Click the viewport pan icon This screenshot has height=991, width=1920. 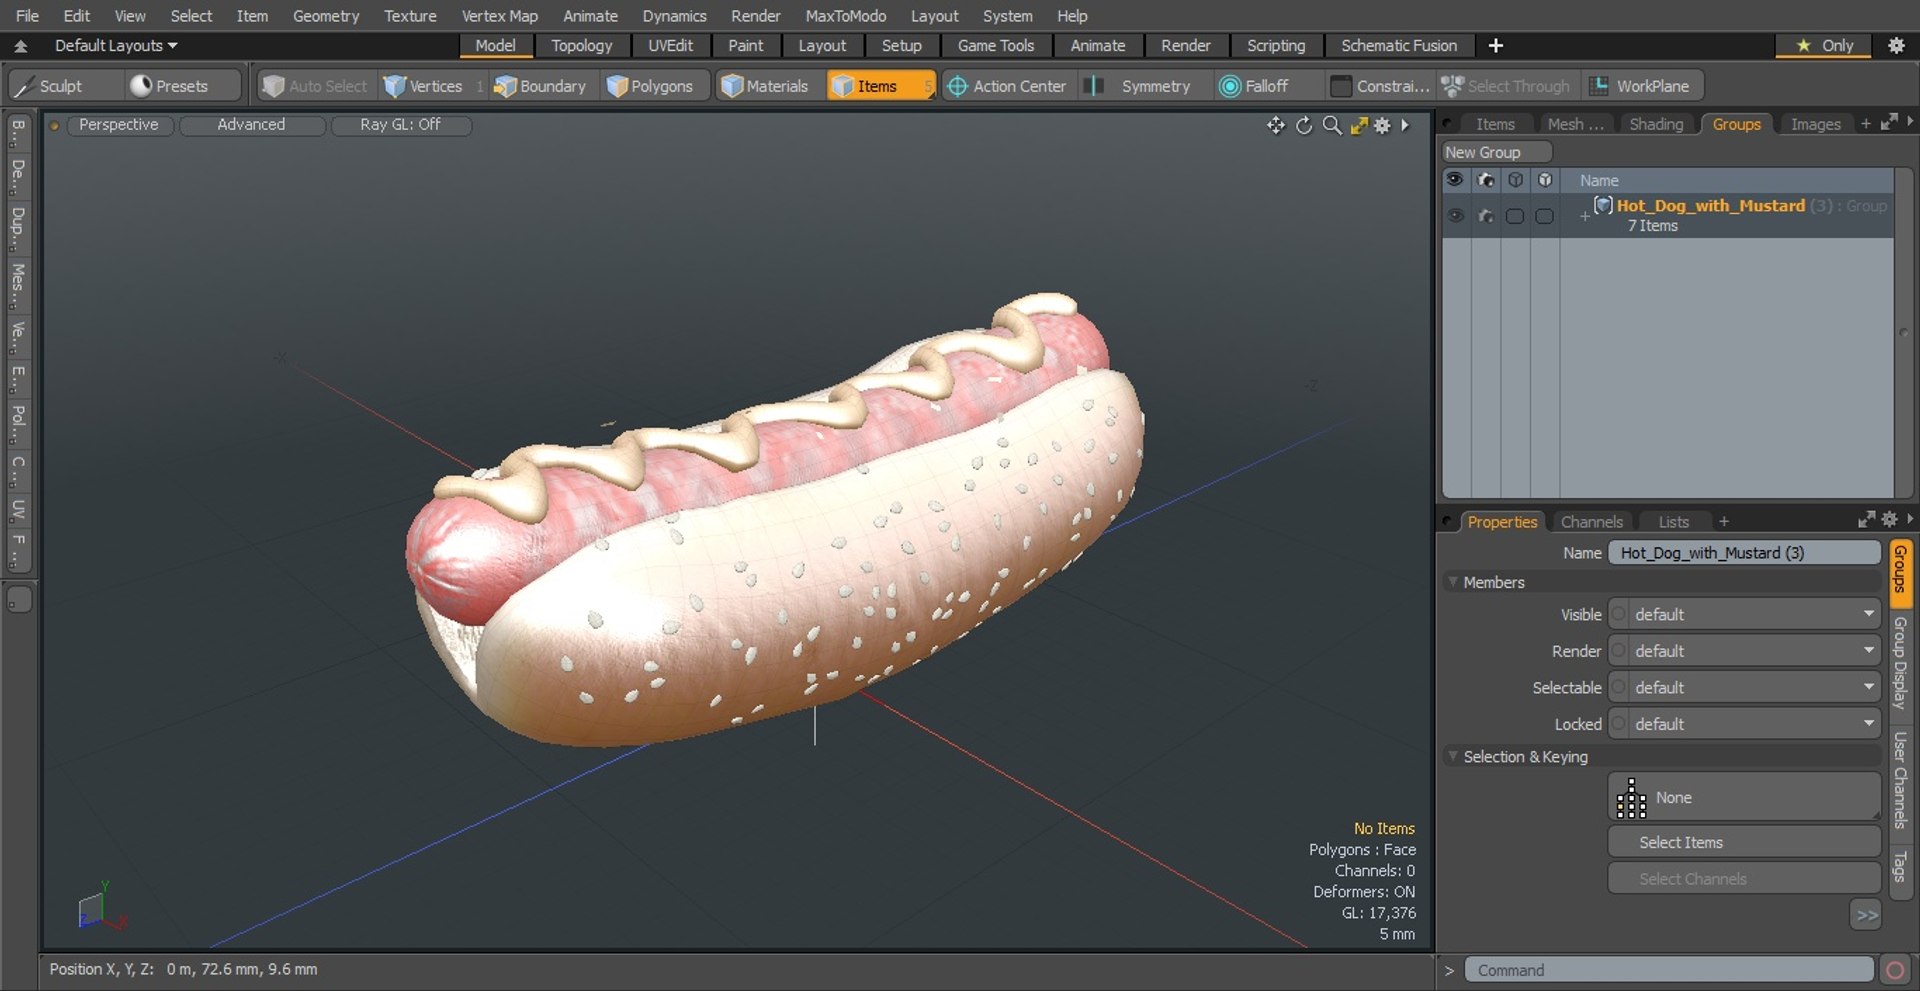tap(1276, 125)
